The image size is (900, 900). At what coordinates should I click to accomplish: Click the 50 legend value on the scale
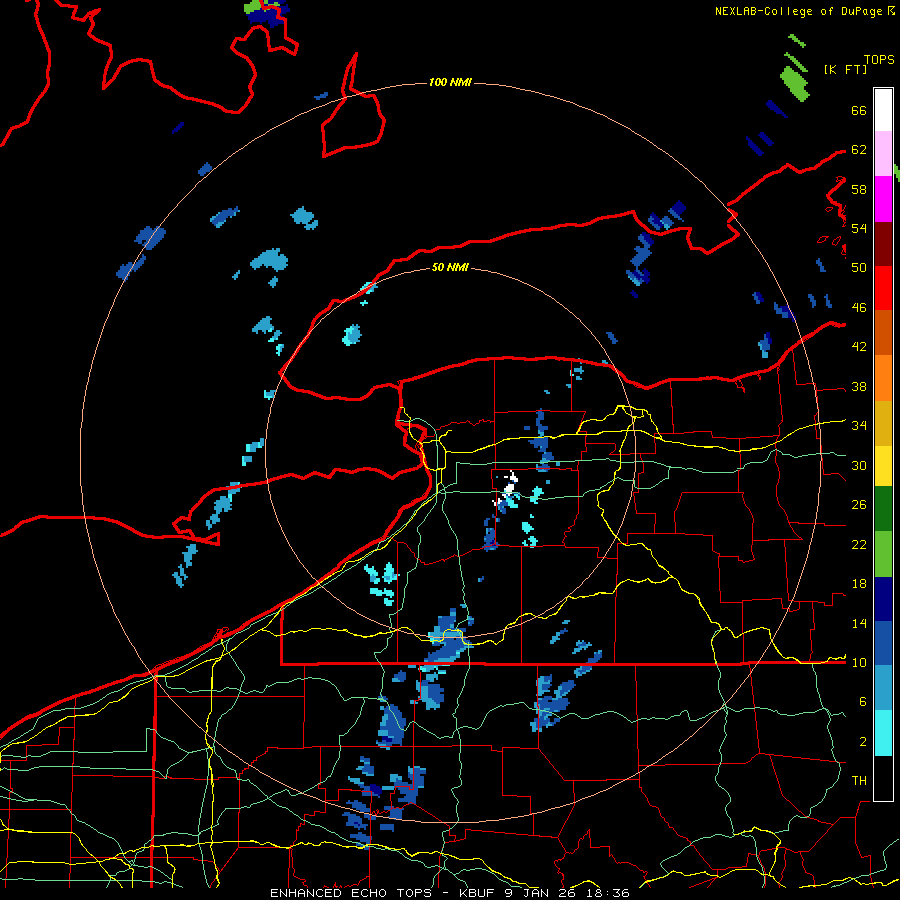[859, 267]
